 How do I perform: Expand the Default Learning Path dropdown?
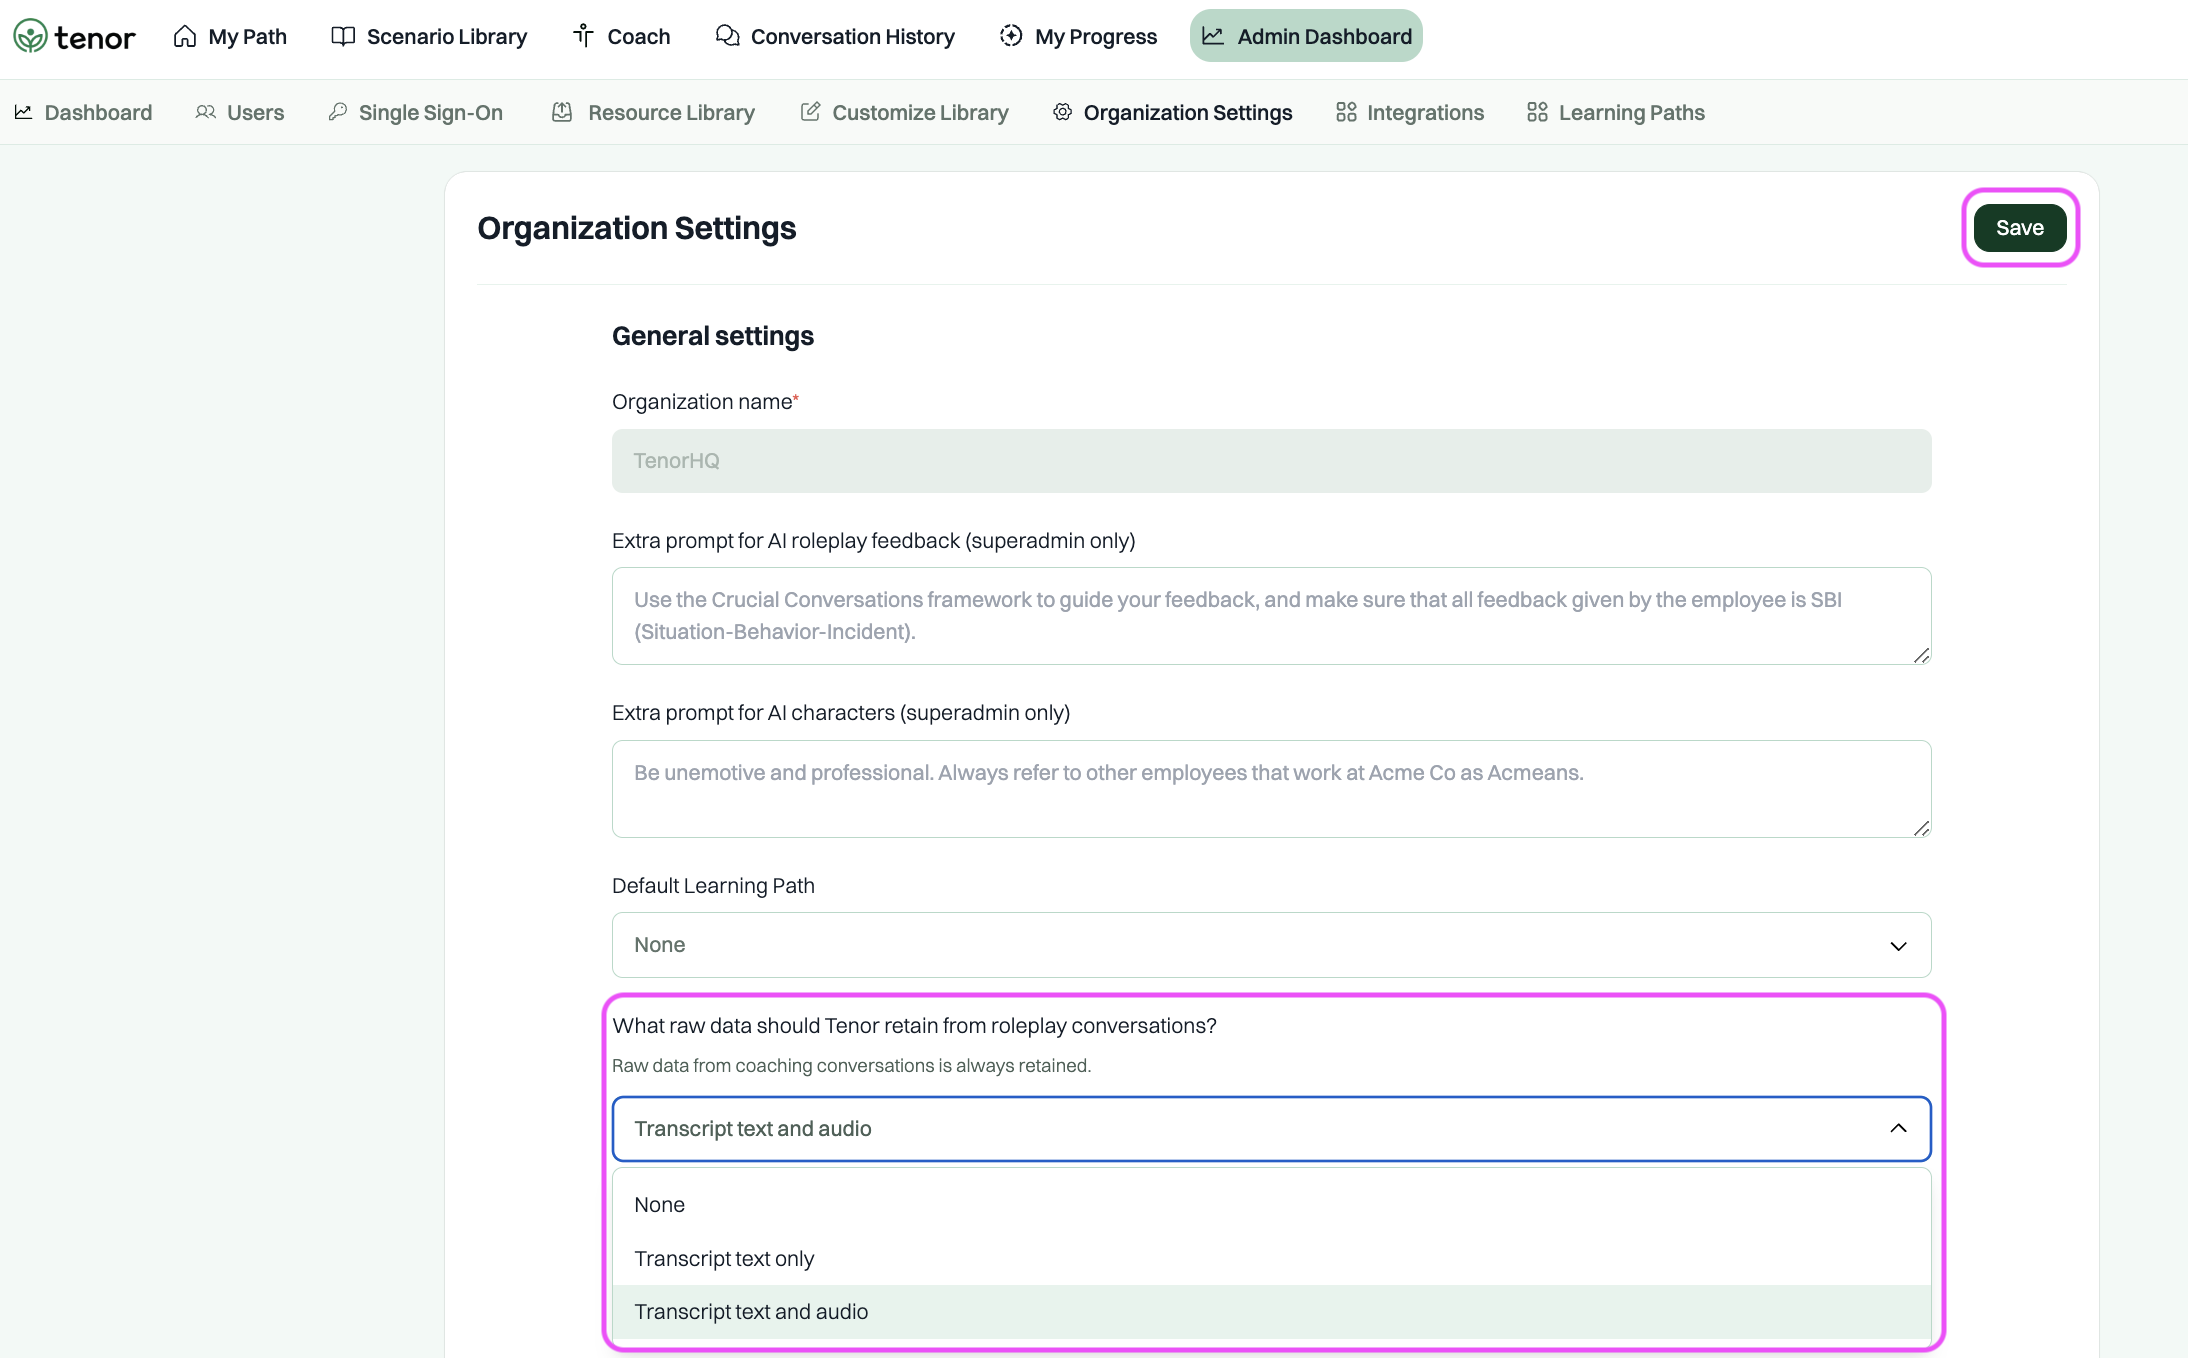pos(1271,945)
